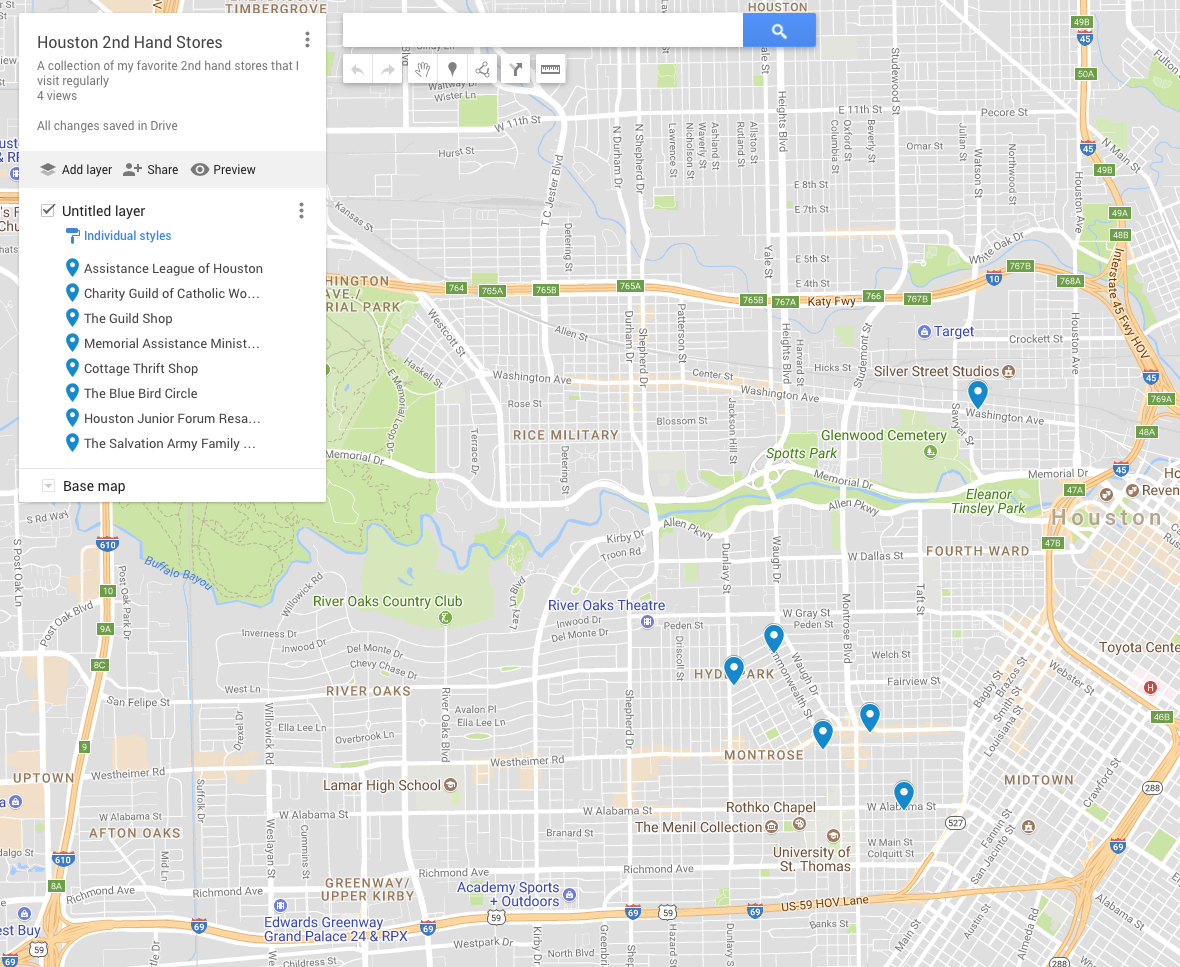Click the map search input field

click(543, 31)
